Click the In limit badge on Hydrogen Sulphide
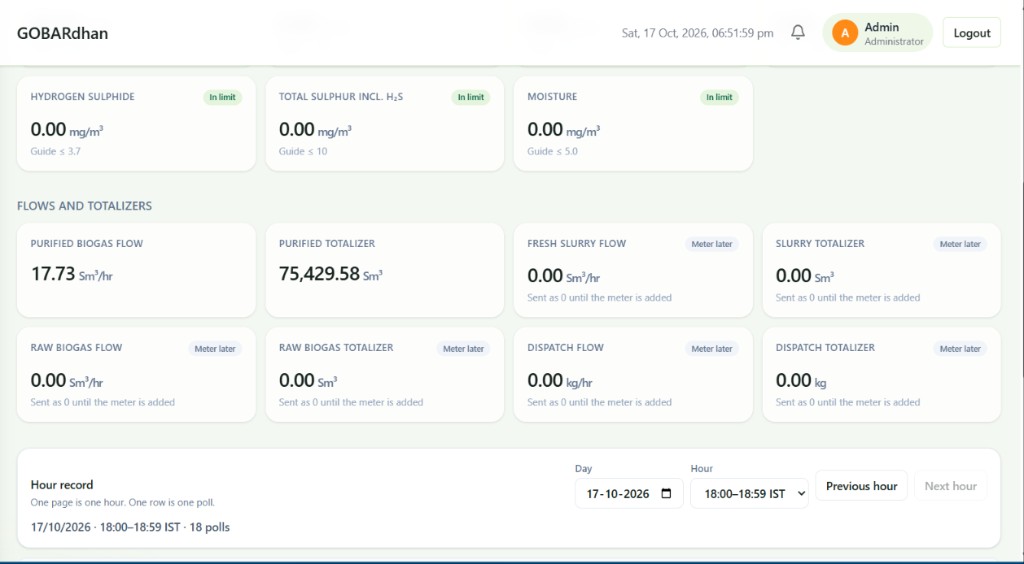 pos(222,97)
